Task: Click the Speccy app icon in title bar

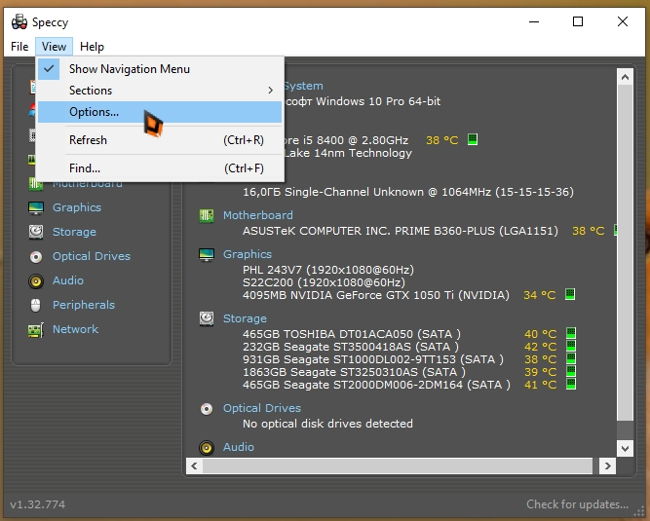Action: pyautogui.click(x=19, y=22)
